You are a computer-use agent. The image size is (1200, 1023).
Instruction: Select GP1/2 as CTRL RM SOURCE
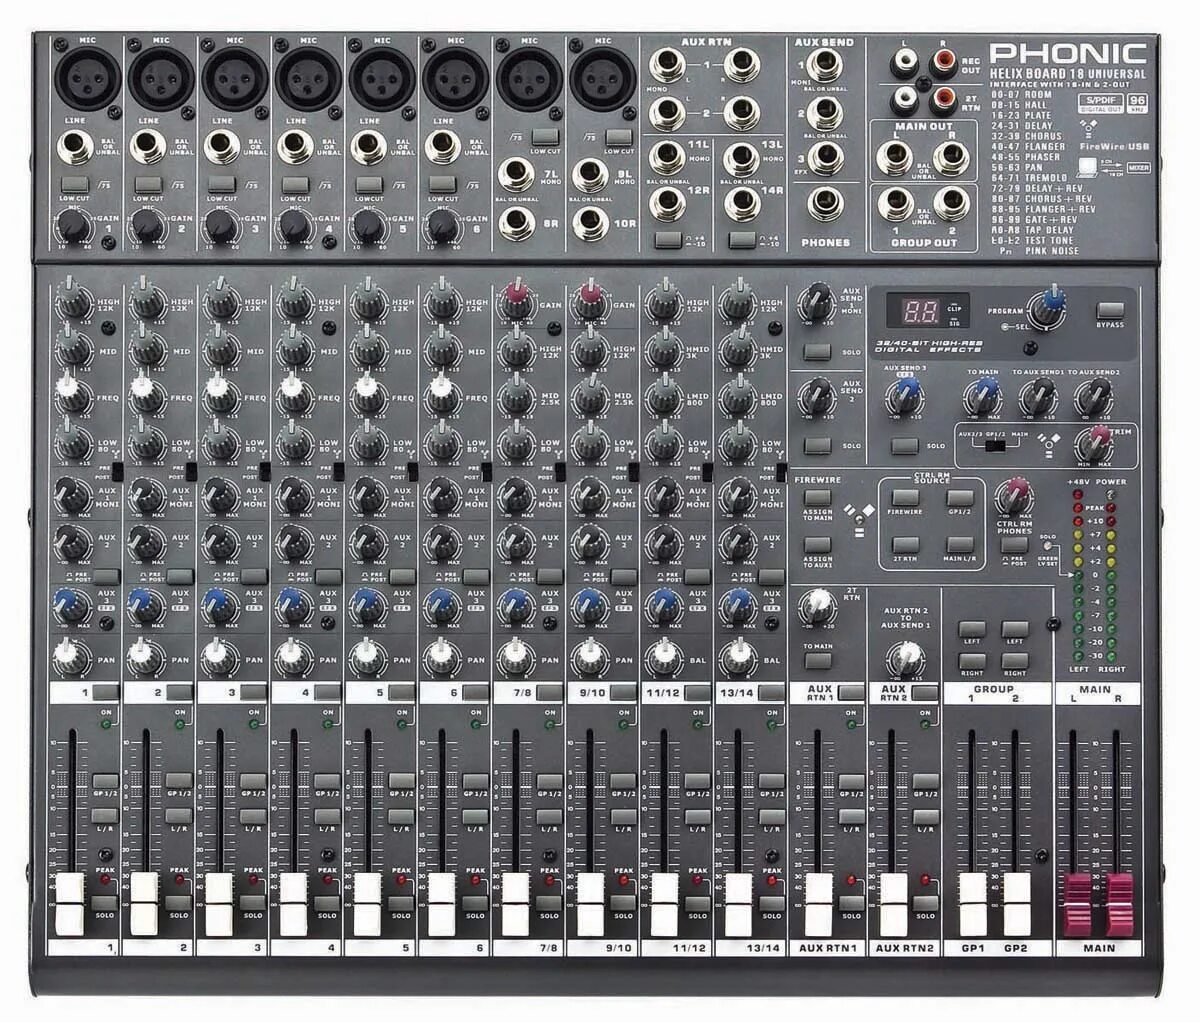(959, 499)
